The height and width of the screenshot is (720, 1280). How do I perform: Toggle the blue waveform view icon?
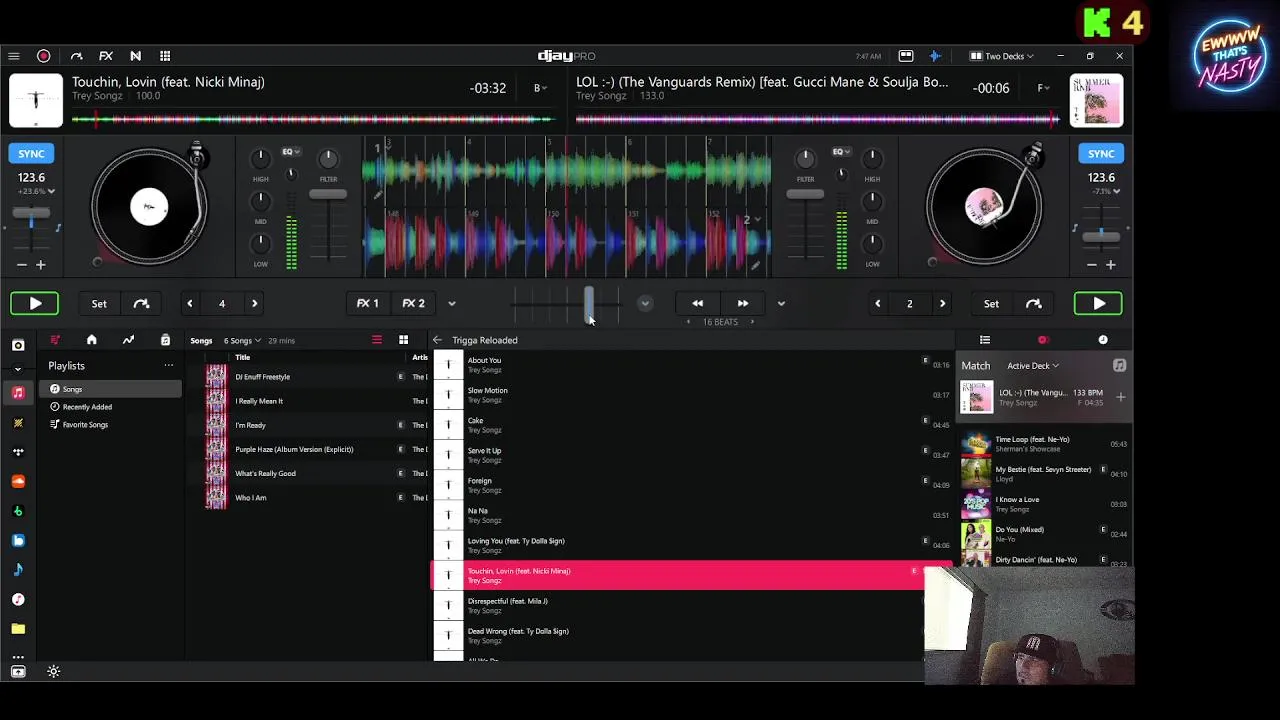click(x=935, y=56)
